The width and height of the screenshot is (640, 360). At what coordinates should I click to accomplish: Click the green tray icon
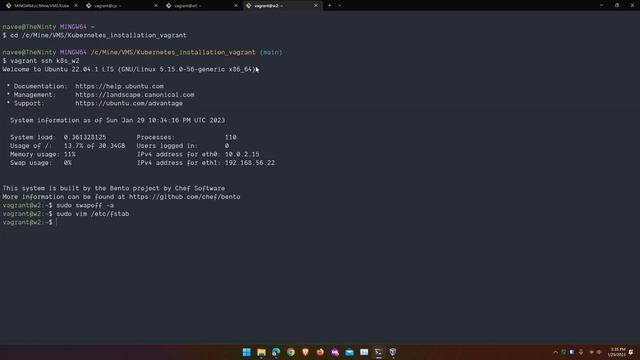(564, 352)
